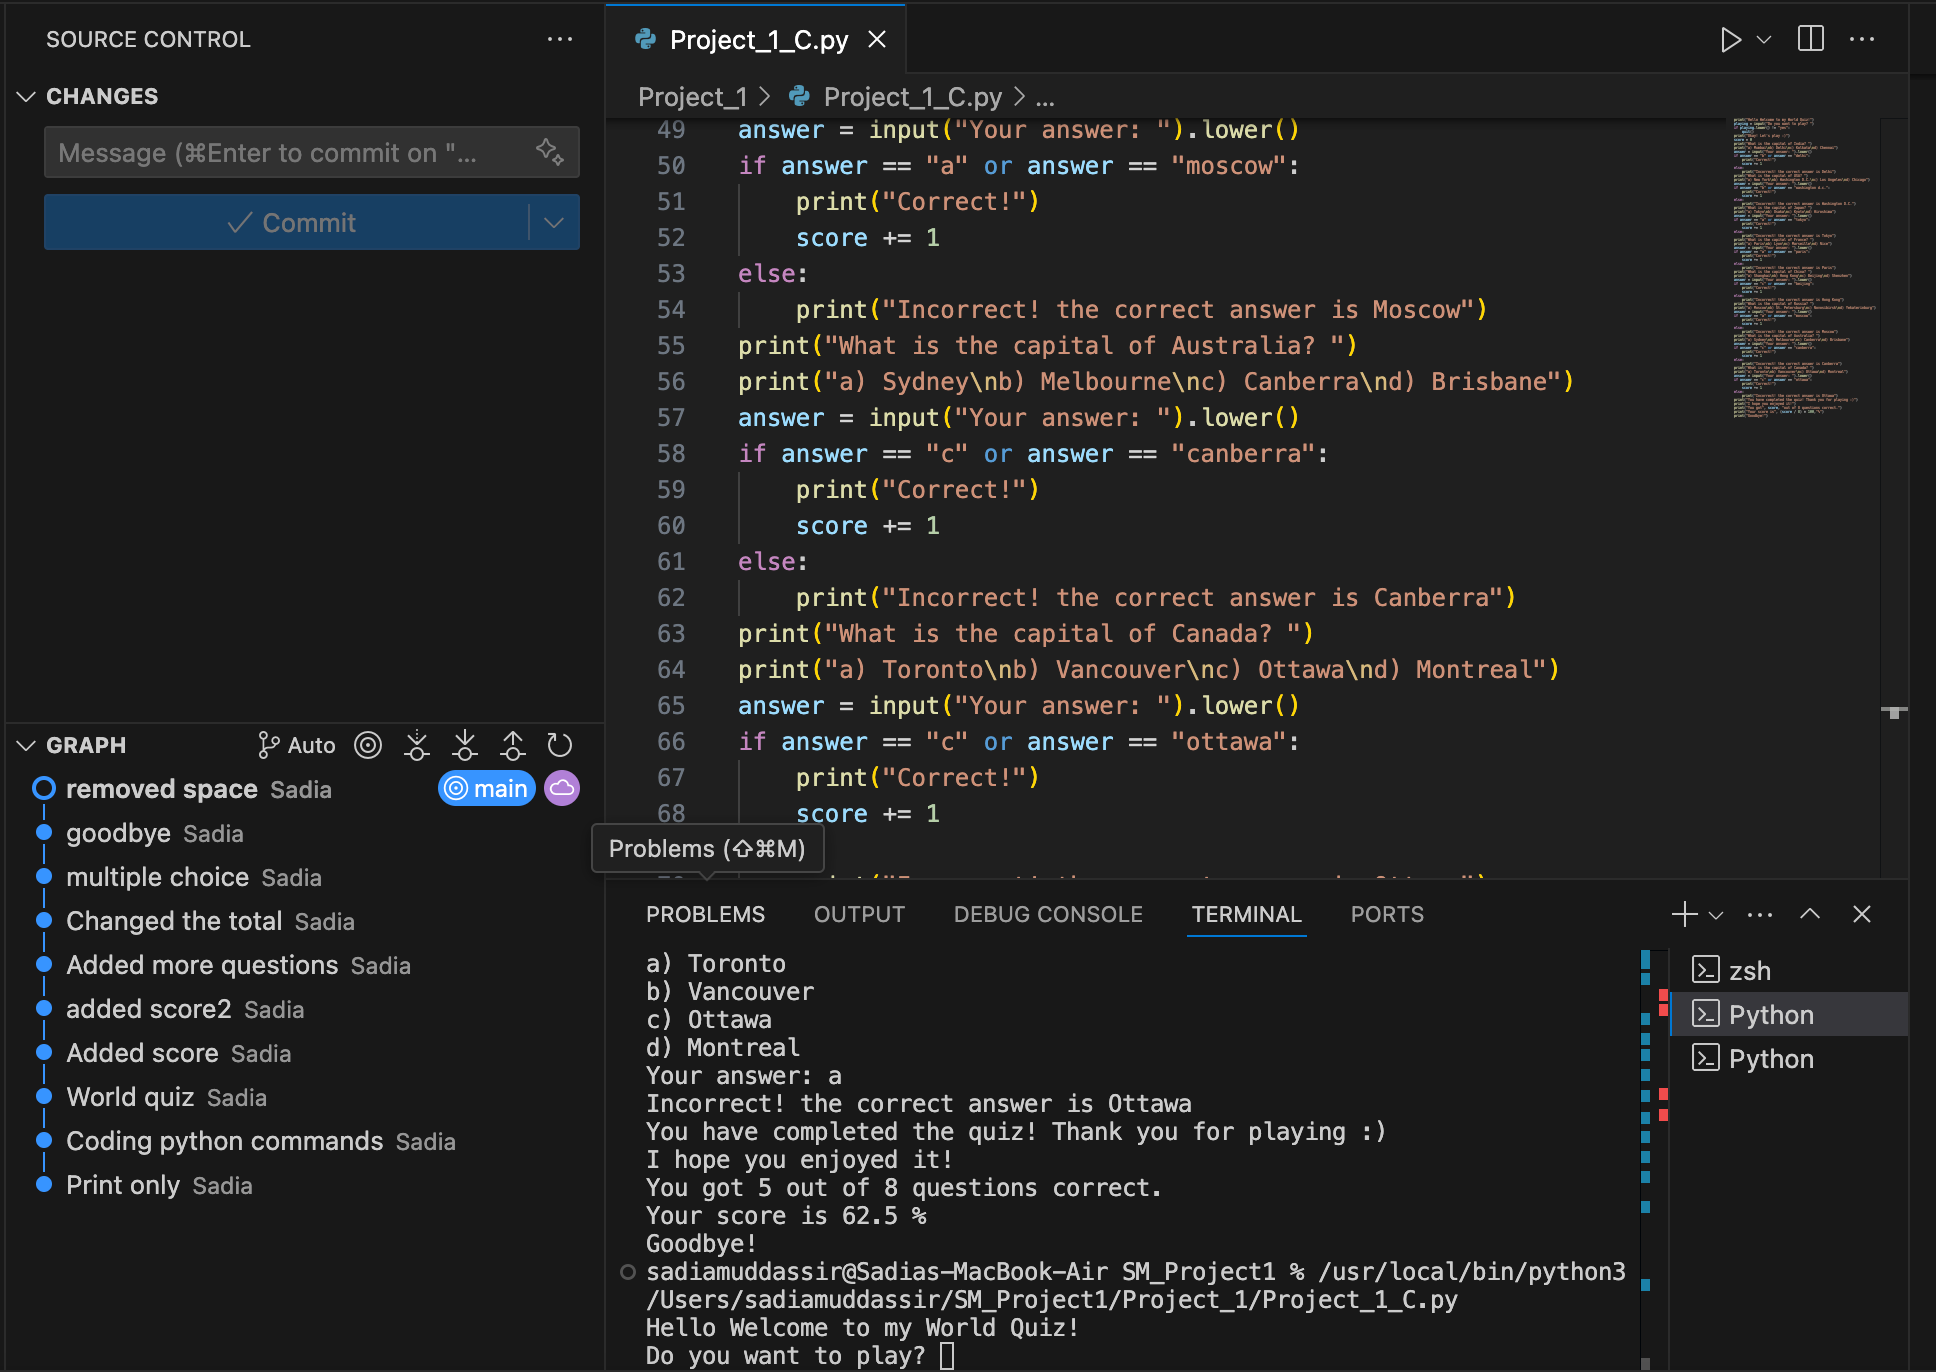Generate commit message with sparkle icon
Image resolution: width=1936 pixels, height=1372 pixels.
549,152
